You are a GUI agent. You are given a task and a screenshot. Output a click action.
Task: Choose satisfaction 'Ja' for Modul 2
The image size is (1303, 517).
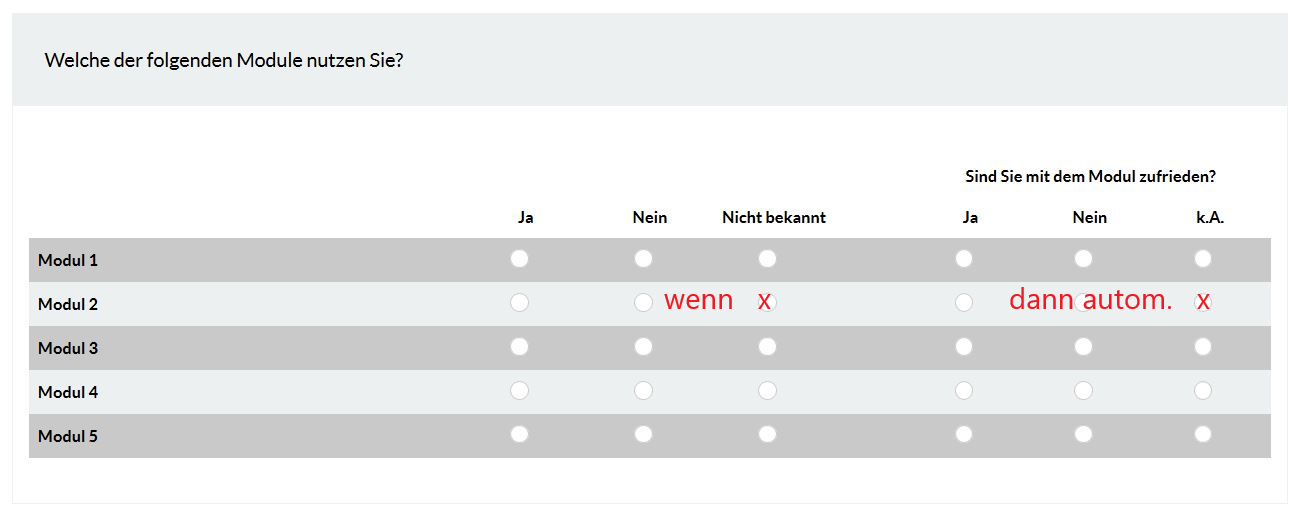click(x=963, y=303)
